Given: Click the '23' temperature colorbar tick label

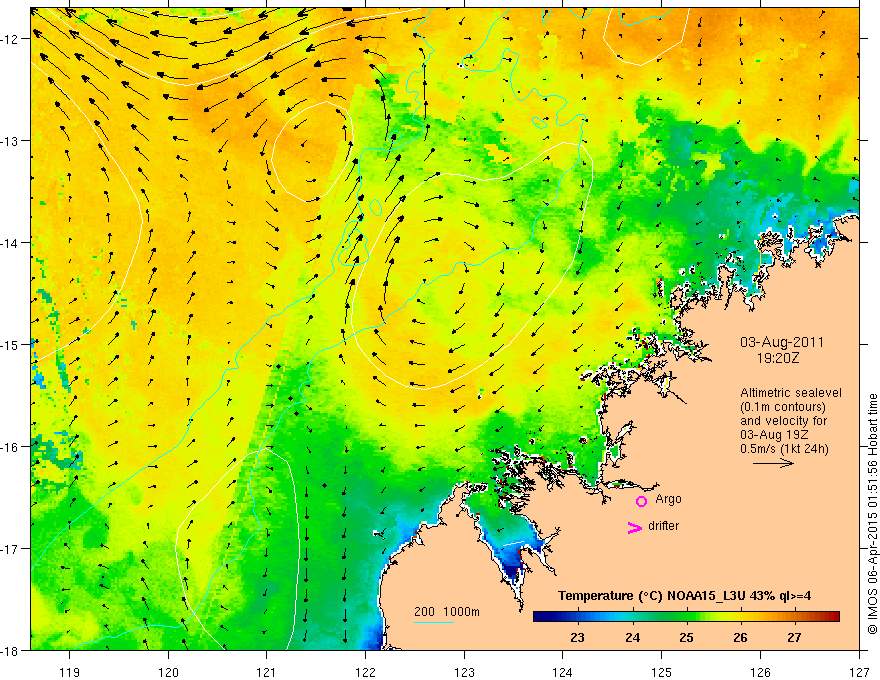Looking at the screenshot, I should [x=577, y=638].
